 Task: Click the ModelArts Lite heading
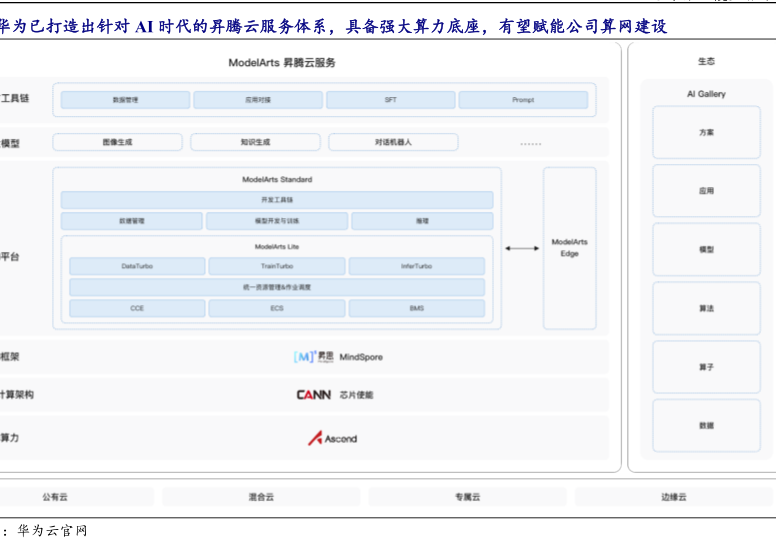(277, 247)
